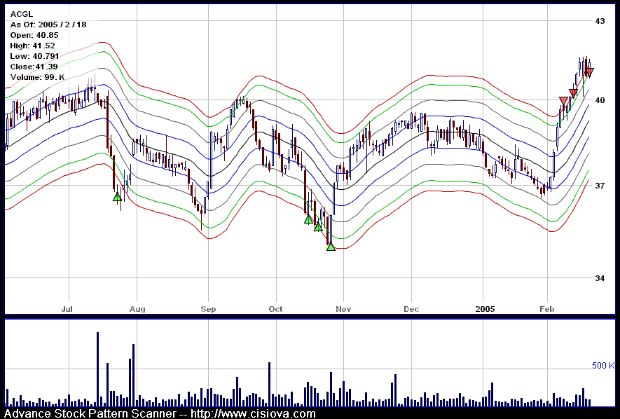Image resolution: width=620 pixels, height=419 pixels.
Task: Click the 'Low: 40.791' value
Action: 34,56
